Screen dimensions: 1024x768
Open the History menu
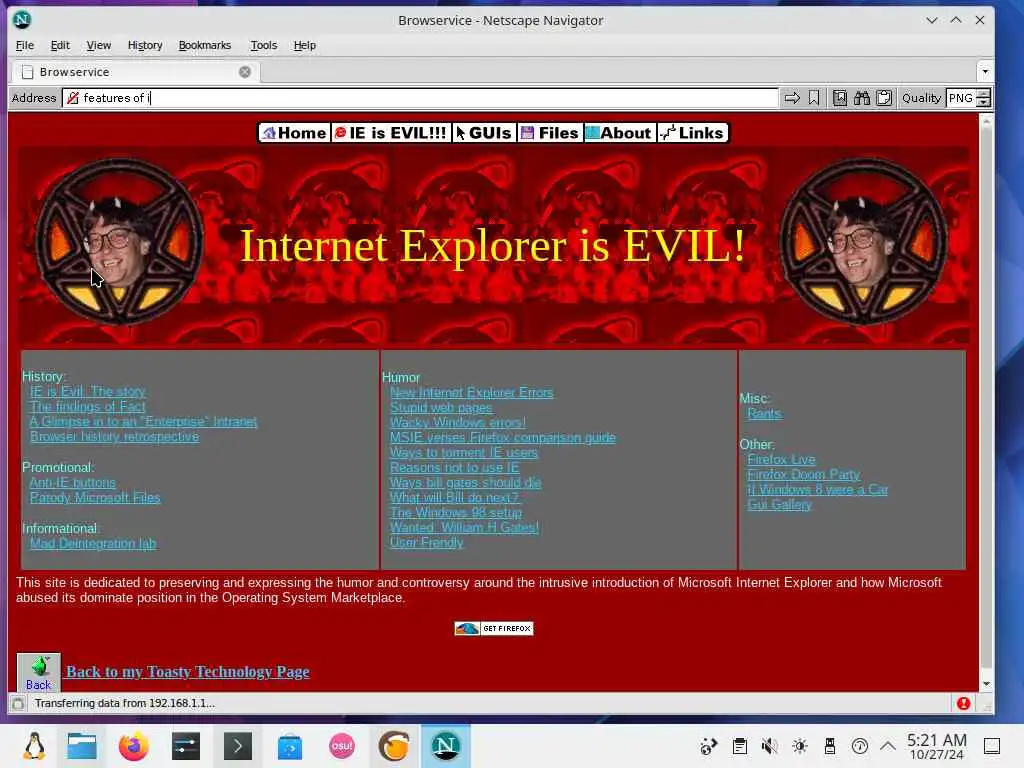click(x=145, y=45)
